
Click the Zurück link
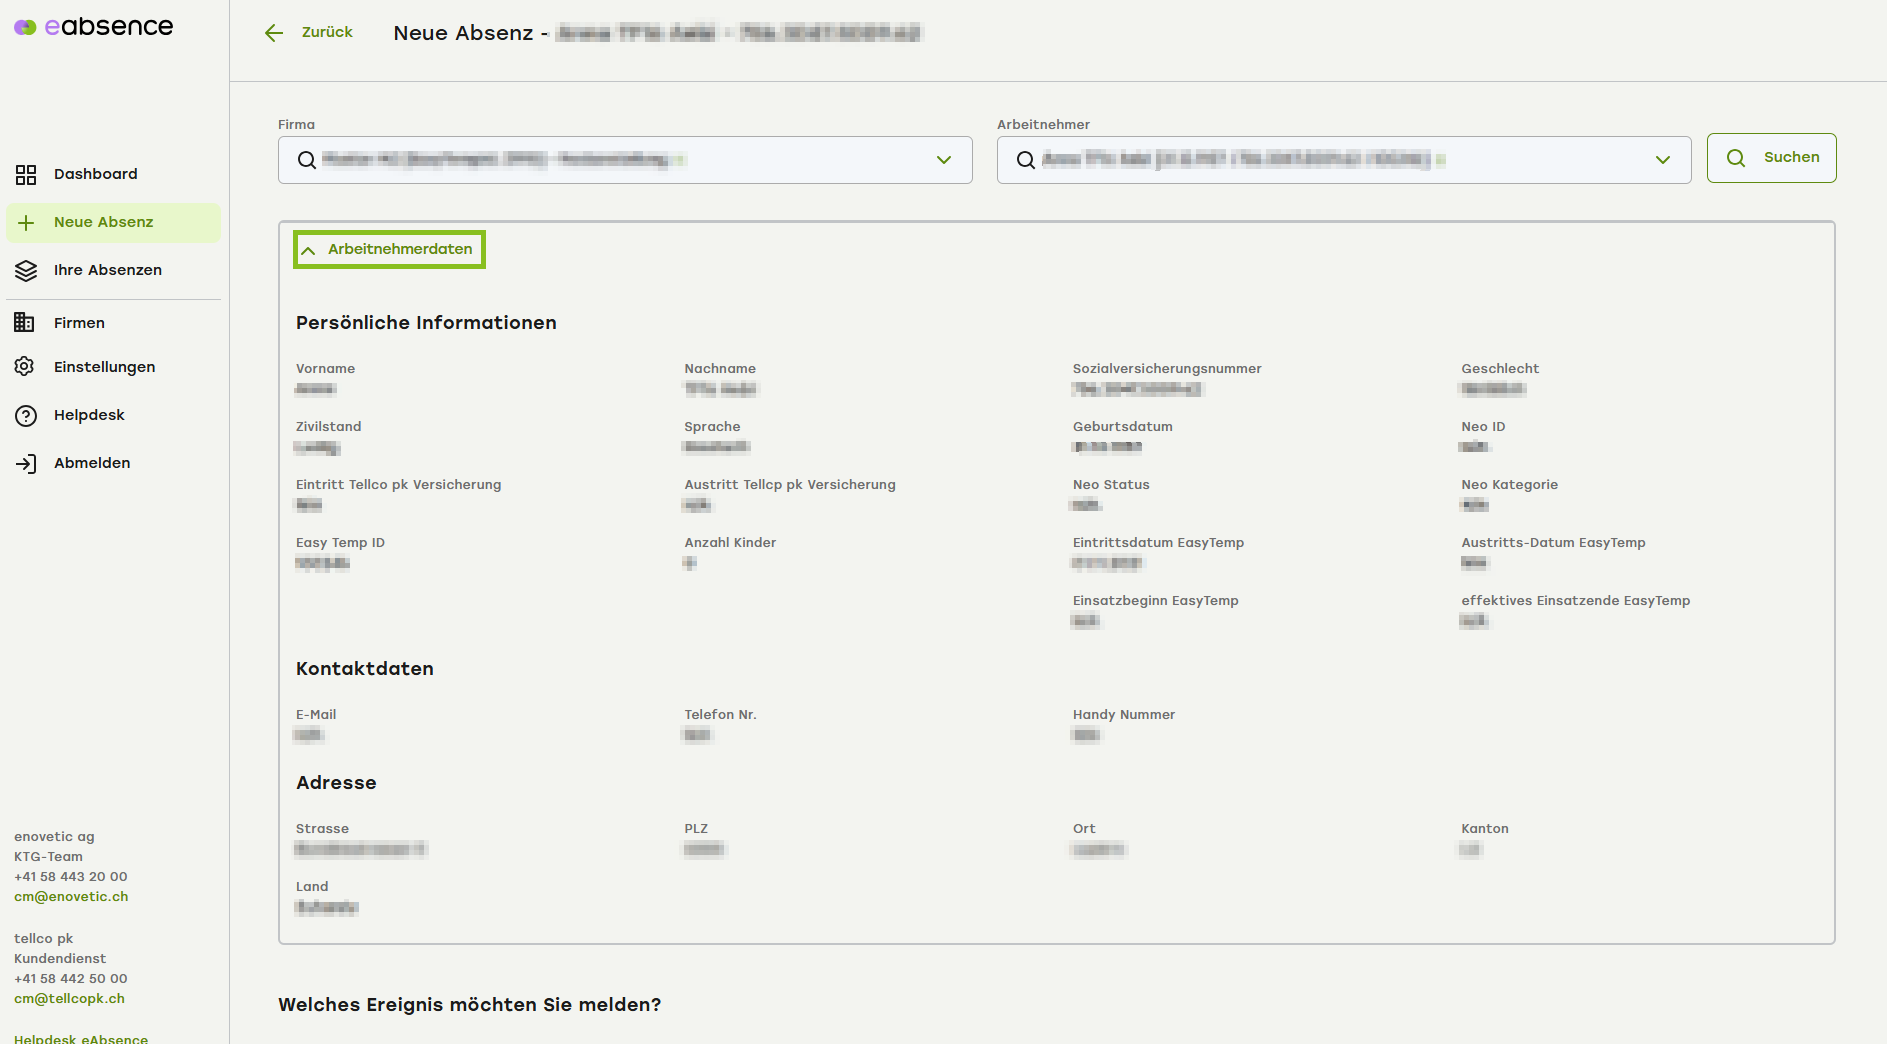coord(327,32)
